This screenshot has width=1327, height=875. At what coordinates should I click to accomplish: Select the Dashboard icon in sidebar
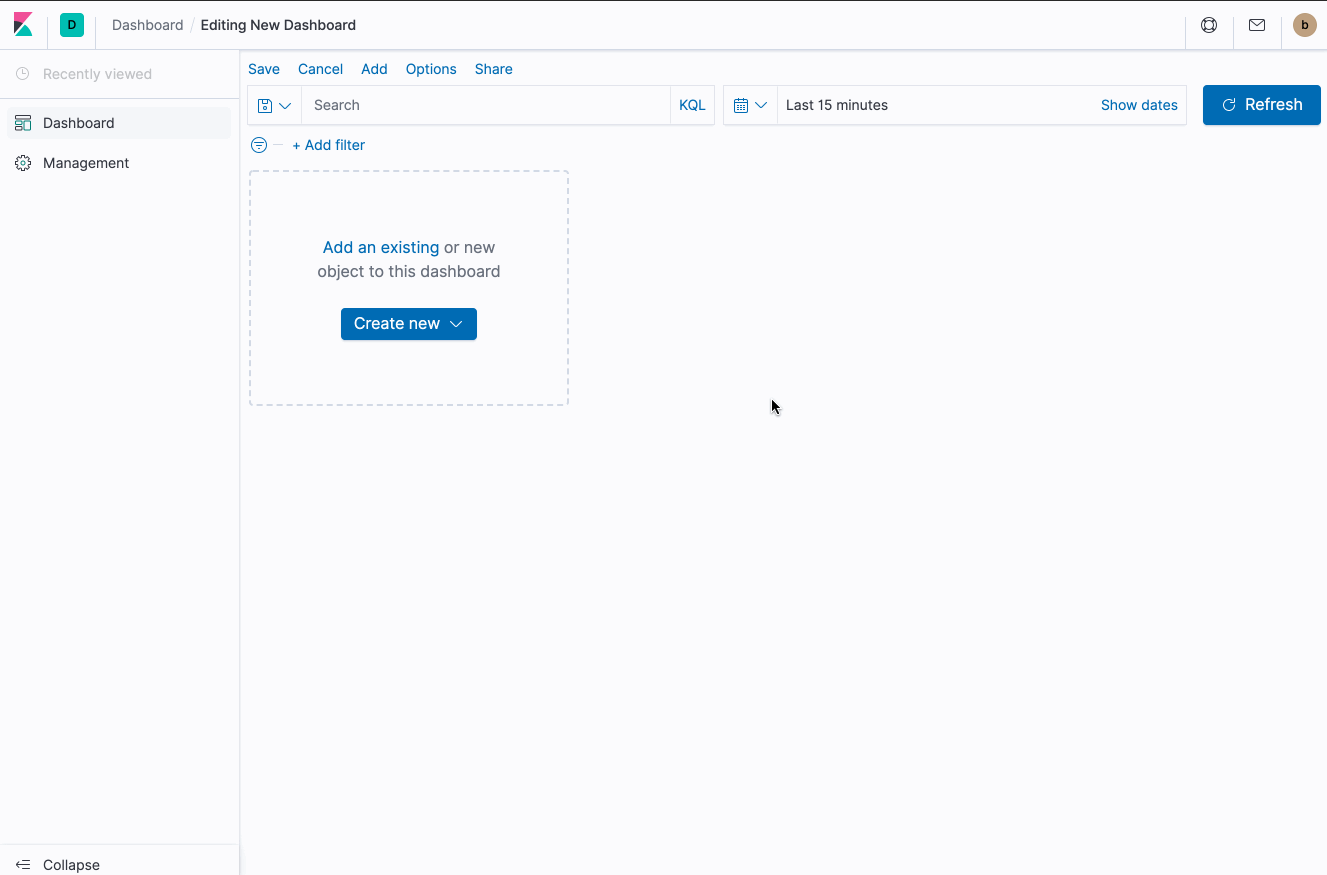click(22, 122)
